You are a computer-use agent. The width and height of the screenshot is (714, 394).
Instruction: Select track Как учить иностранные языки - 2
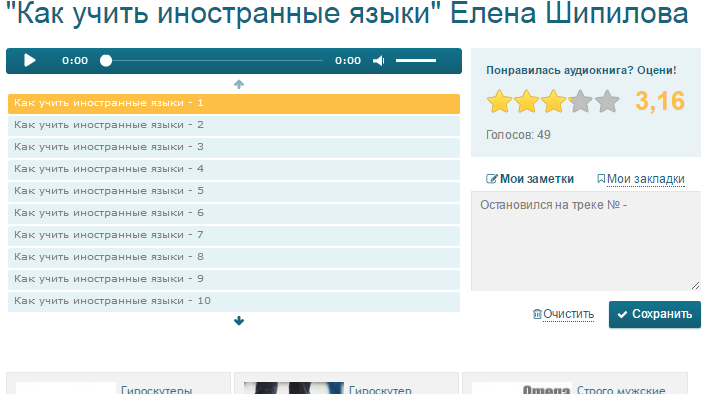tap(234, 125)
